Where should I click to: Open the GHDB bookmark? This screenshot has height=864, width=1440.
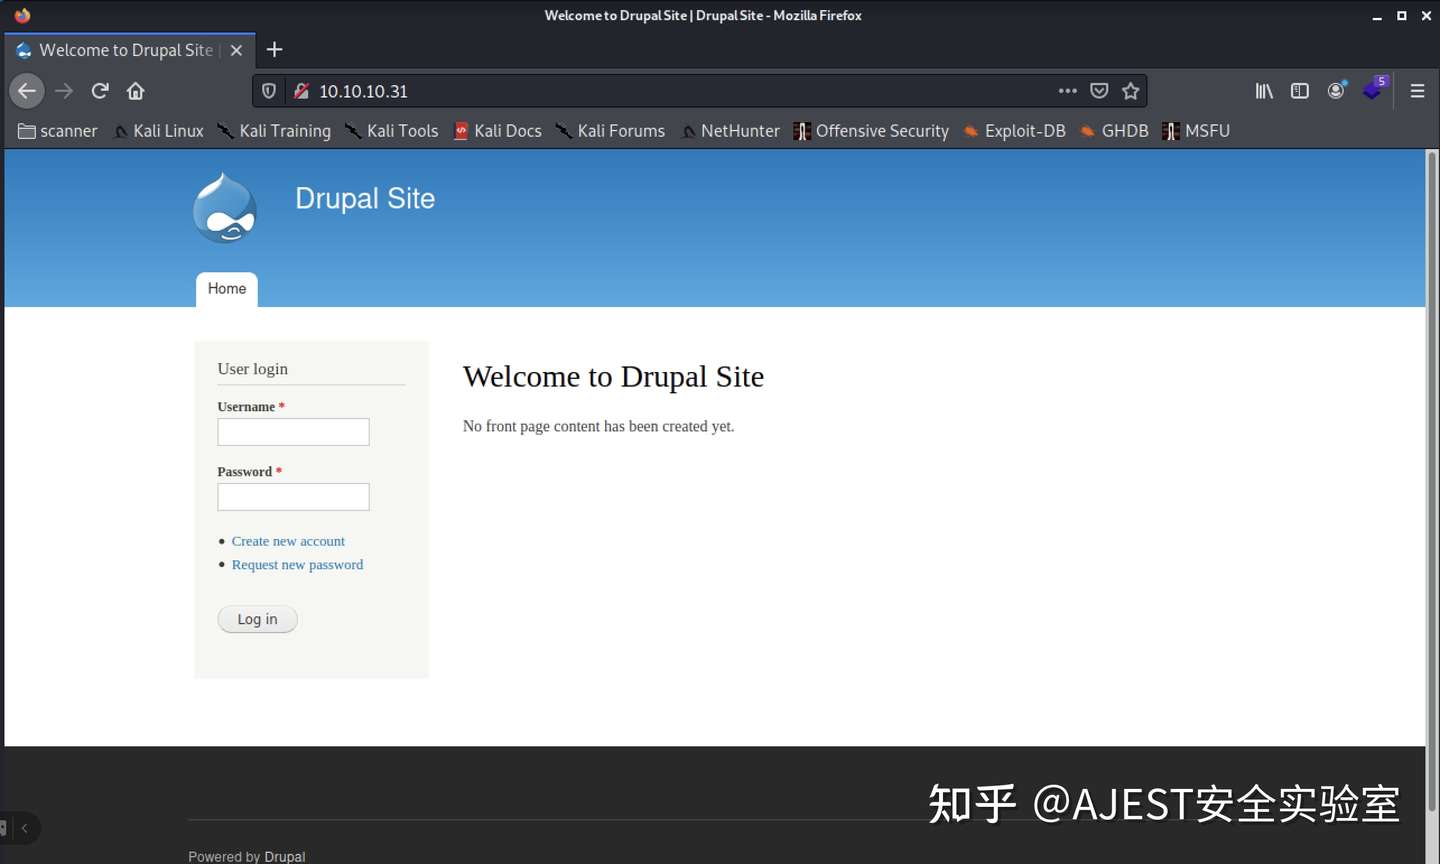coord(1114,131)
